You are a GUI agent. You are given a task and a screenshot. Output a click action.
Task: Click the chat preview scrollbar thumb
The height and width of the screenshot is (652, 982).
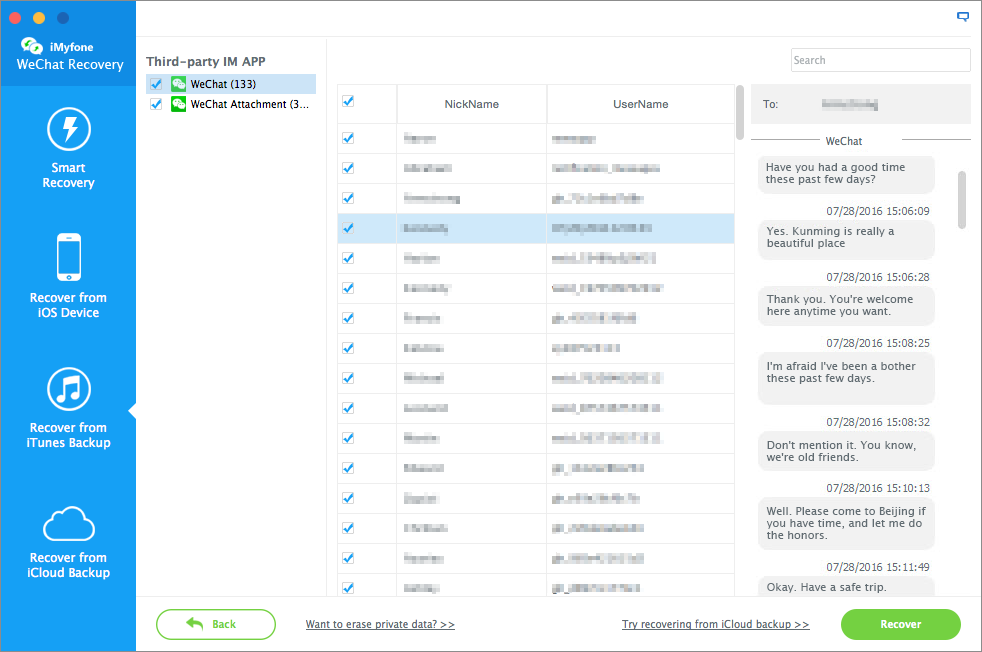point(962,200)
